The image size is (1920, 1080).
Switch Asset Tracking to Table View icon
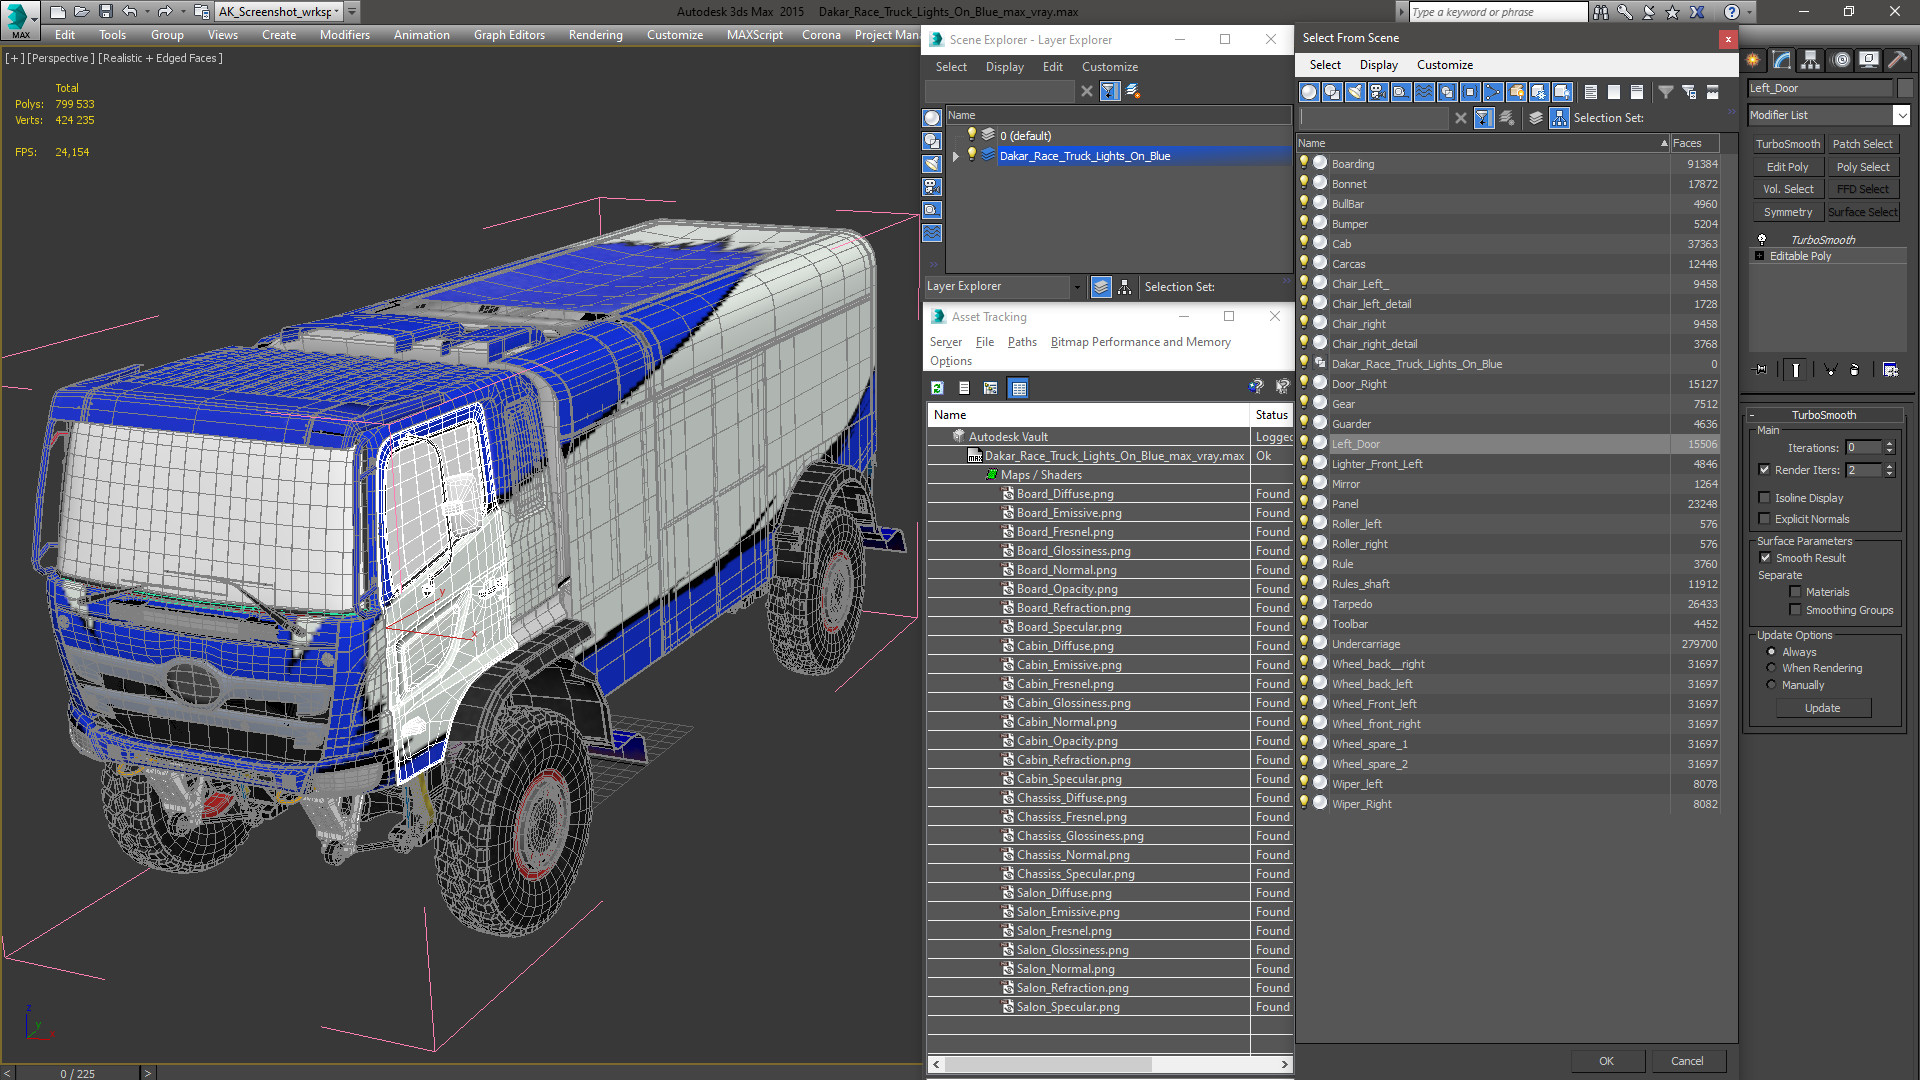click(x=1019, y=388)
